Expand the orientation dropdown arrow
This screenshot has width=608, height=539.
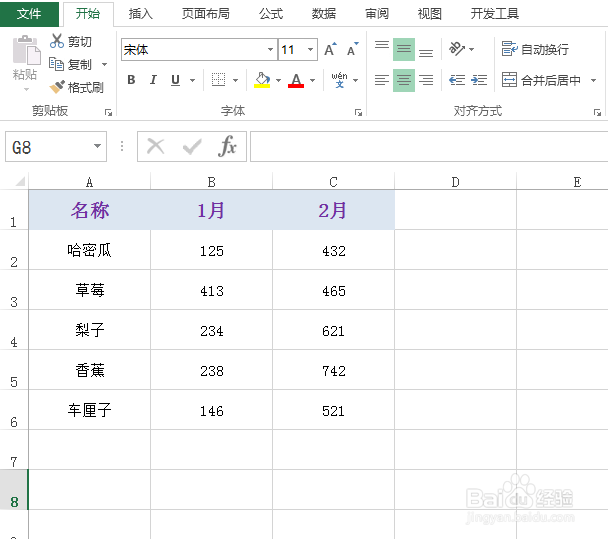point(472,49)
